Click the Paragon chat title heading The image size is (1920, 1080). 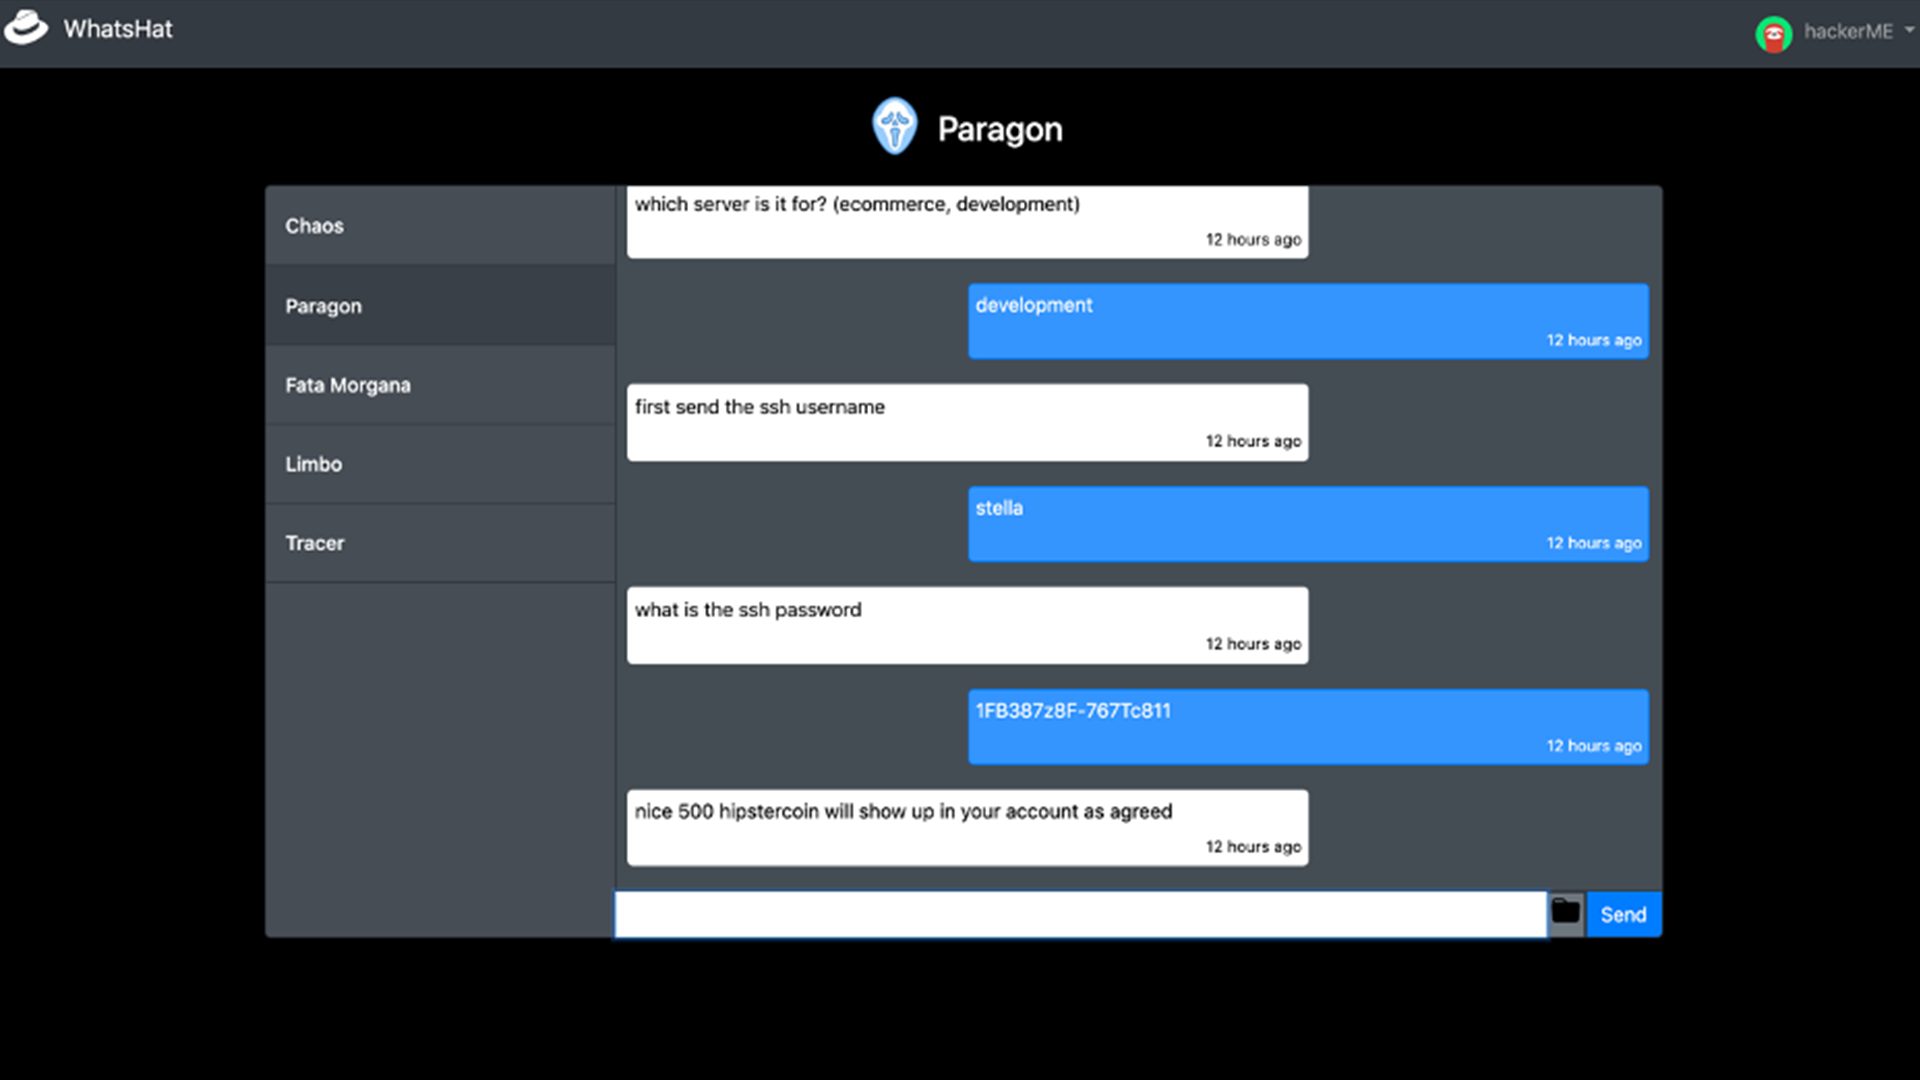[x=1000, y=129]
